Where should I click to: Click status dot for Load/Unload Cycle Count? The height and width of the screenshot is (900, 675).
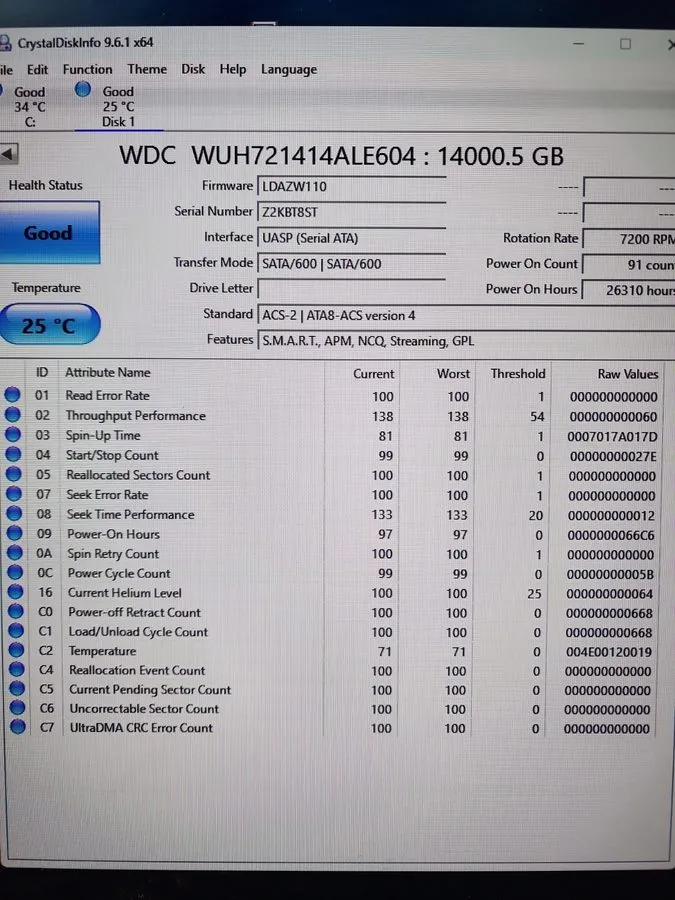[x=16, y=630]
